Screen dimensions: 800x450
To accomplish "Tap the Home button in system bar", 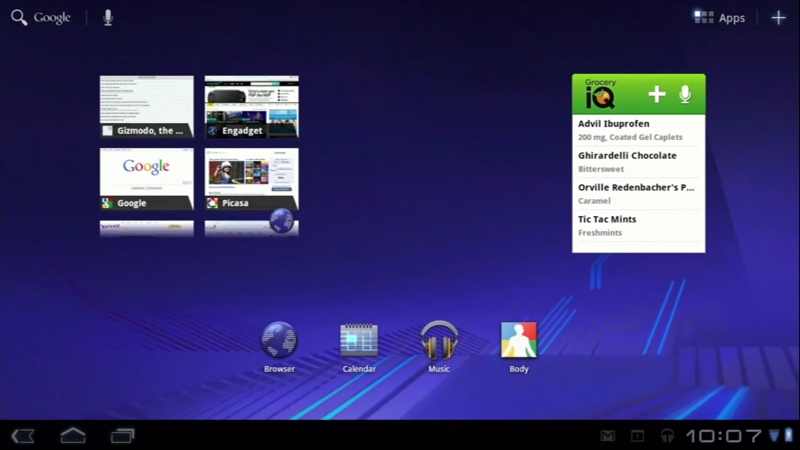I will click(73, 435).
